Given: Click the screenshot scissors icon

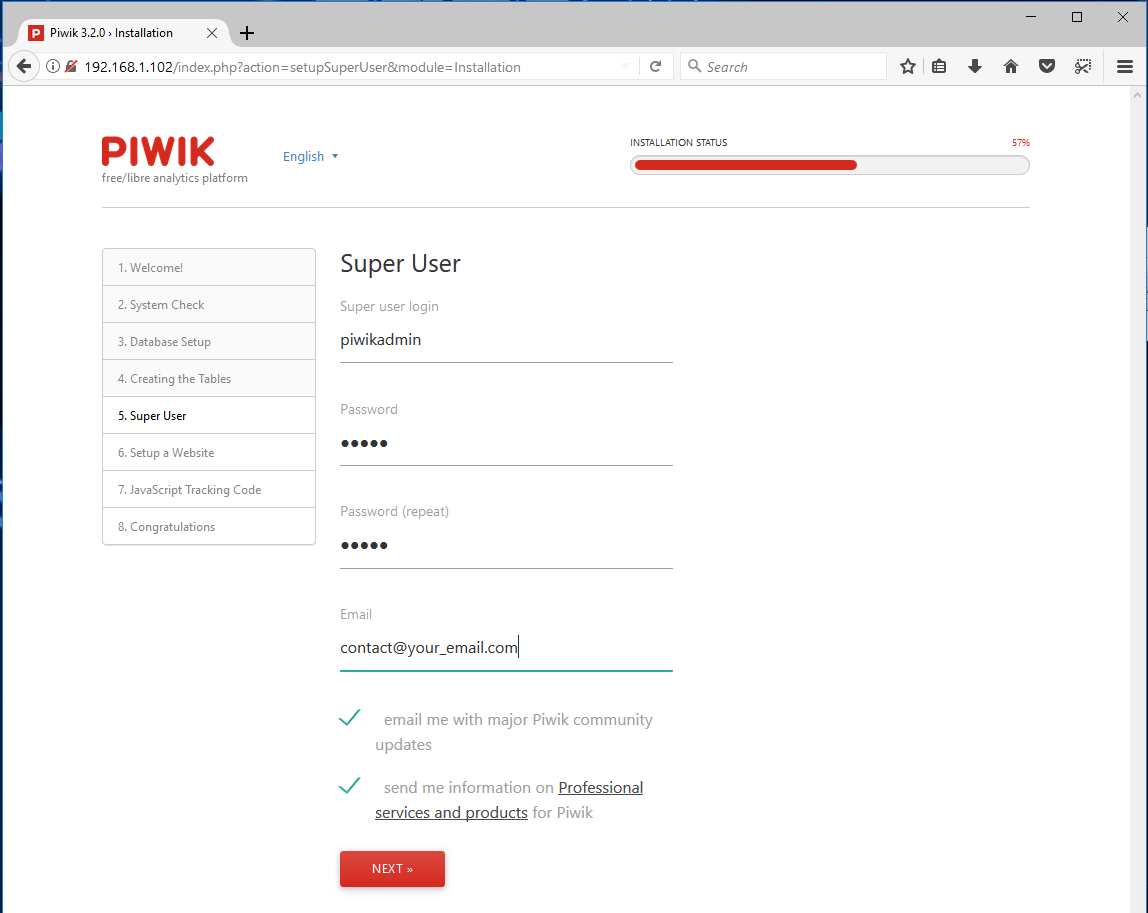Looking at the screenshot, I should [x=1083, y=67].
